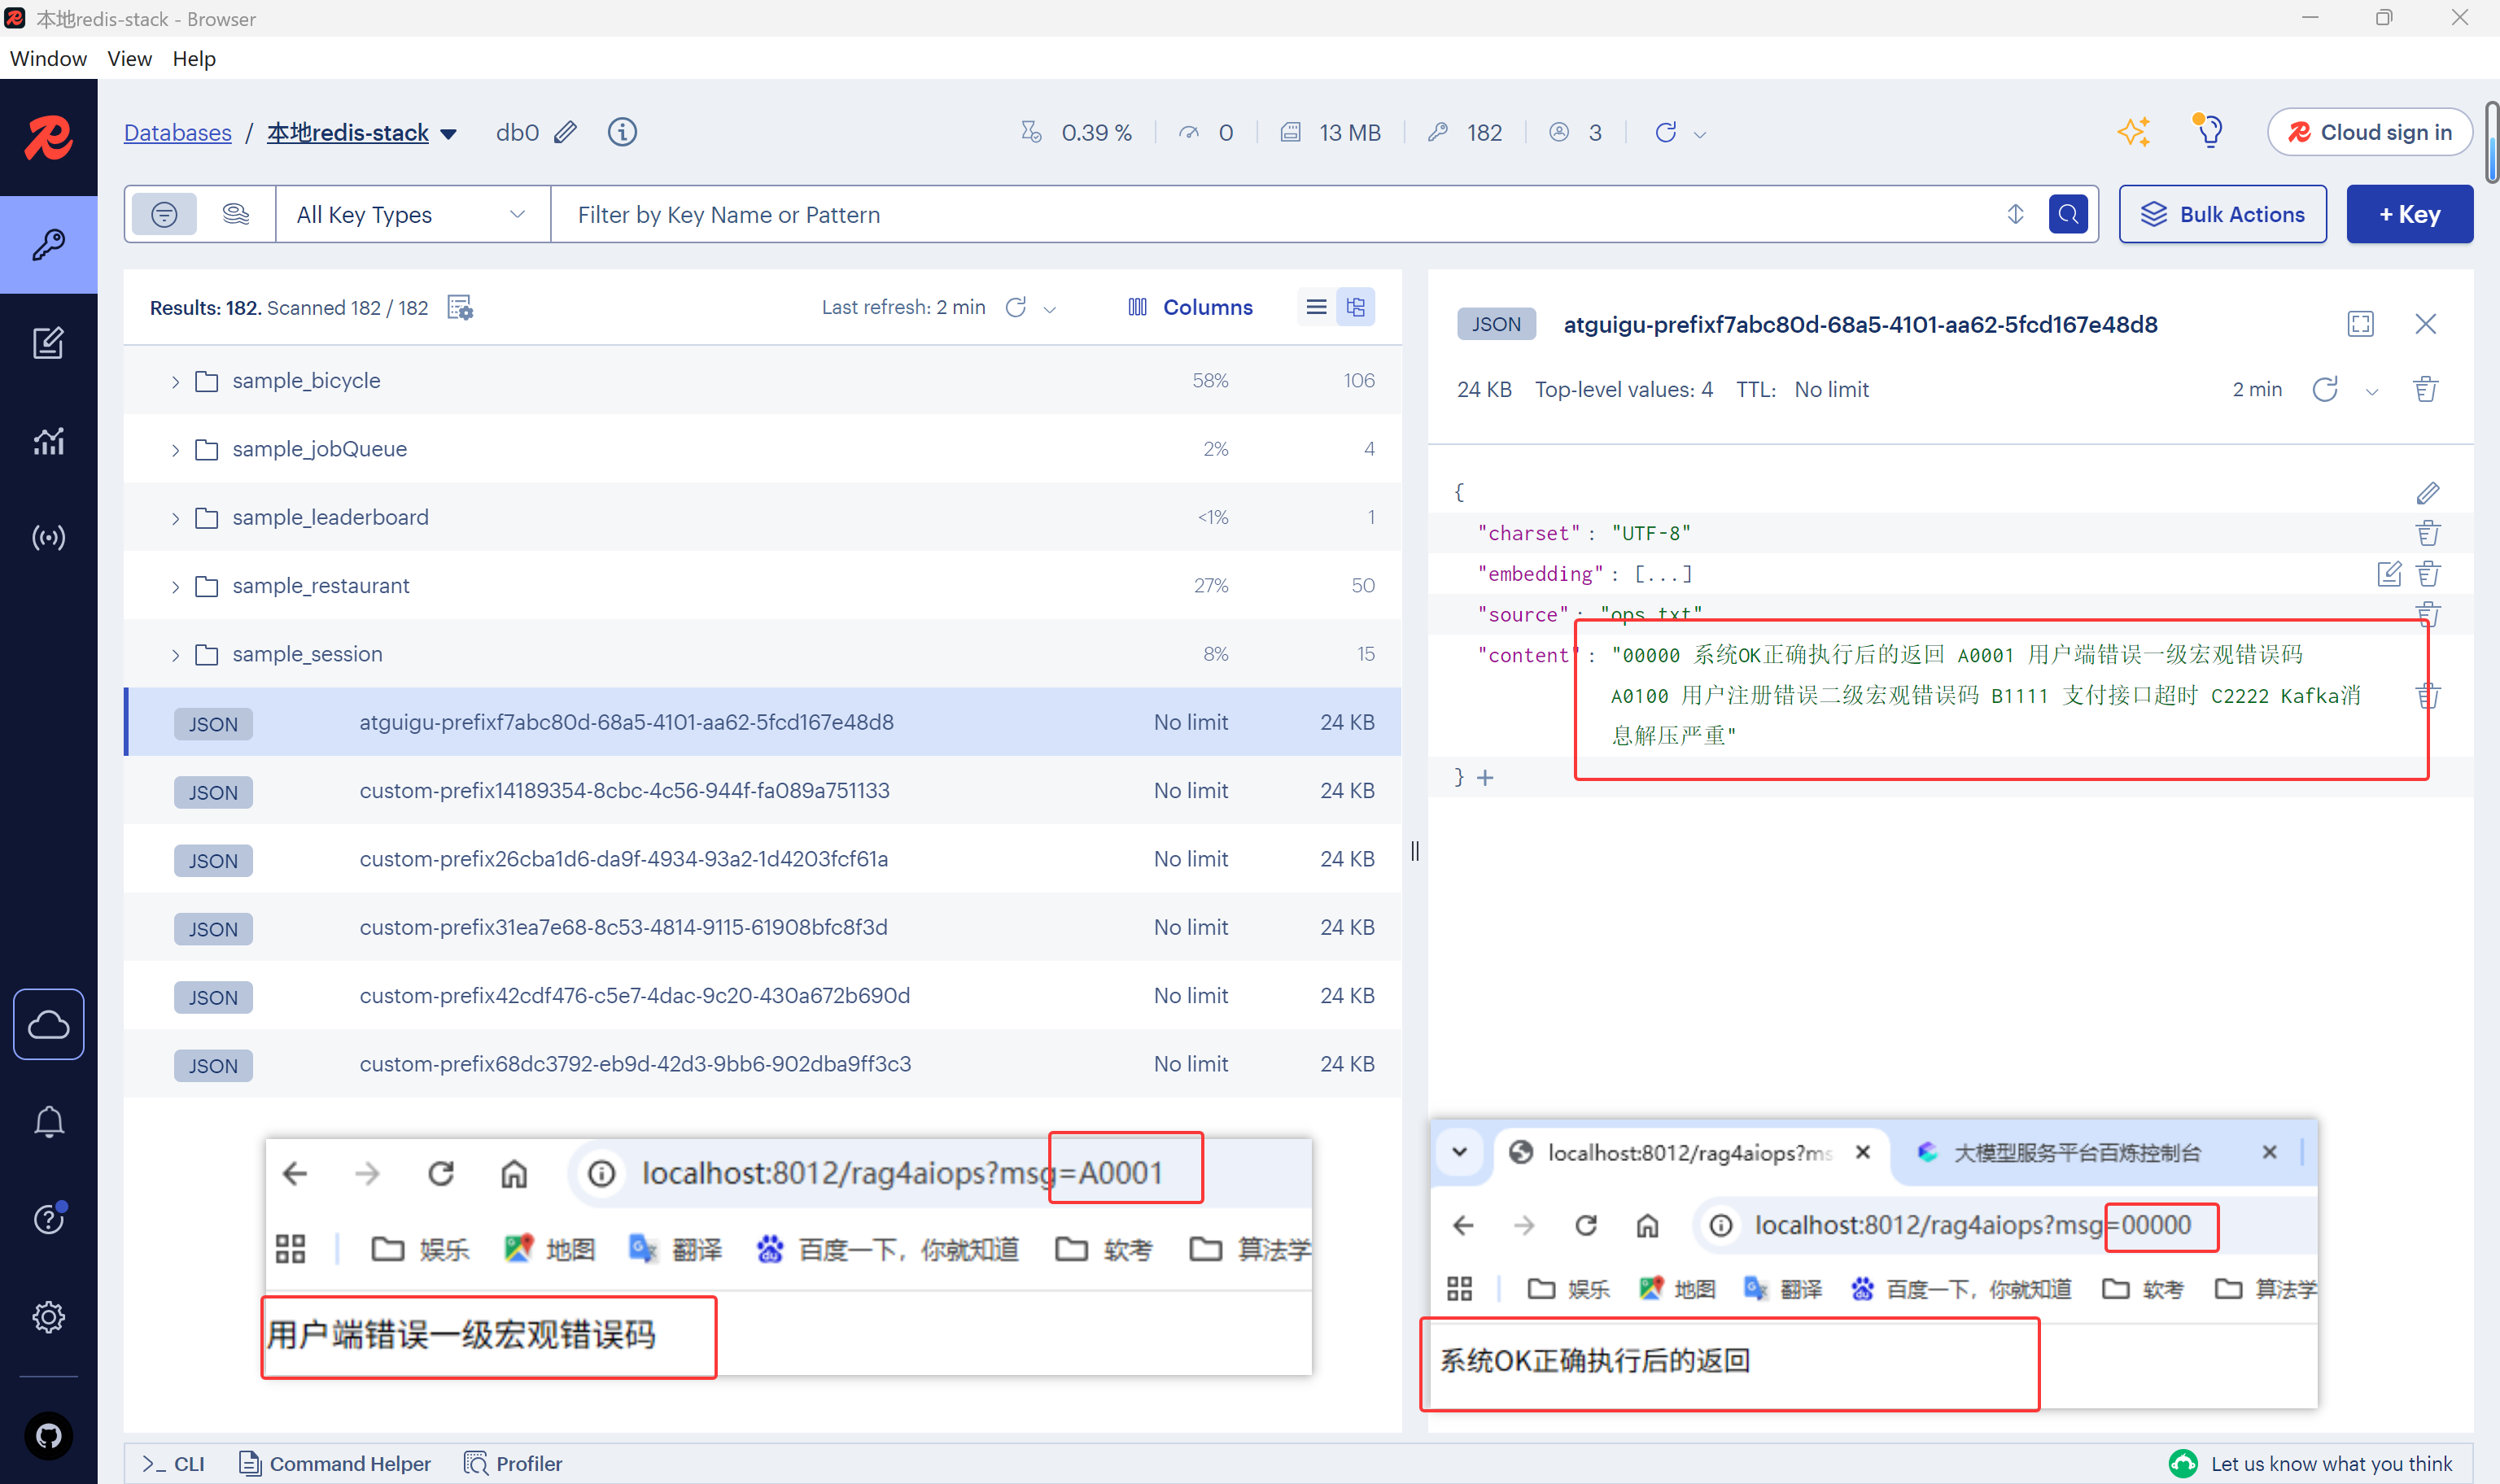Open the GitHub repository icon
This screenshot has width=2500, height=1484.
tap(48, 1436)
